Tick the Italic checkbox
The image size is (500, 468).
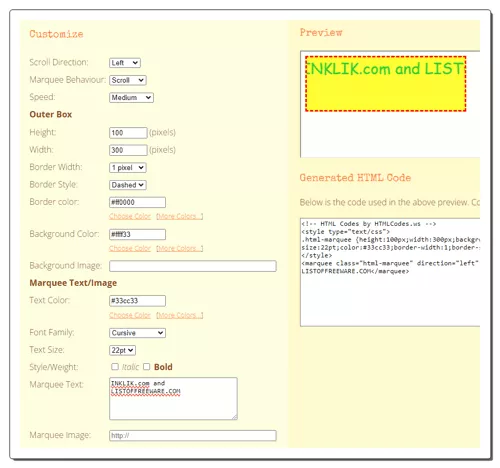115,367
